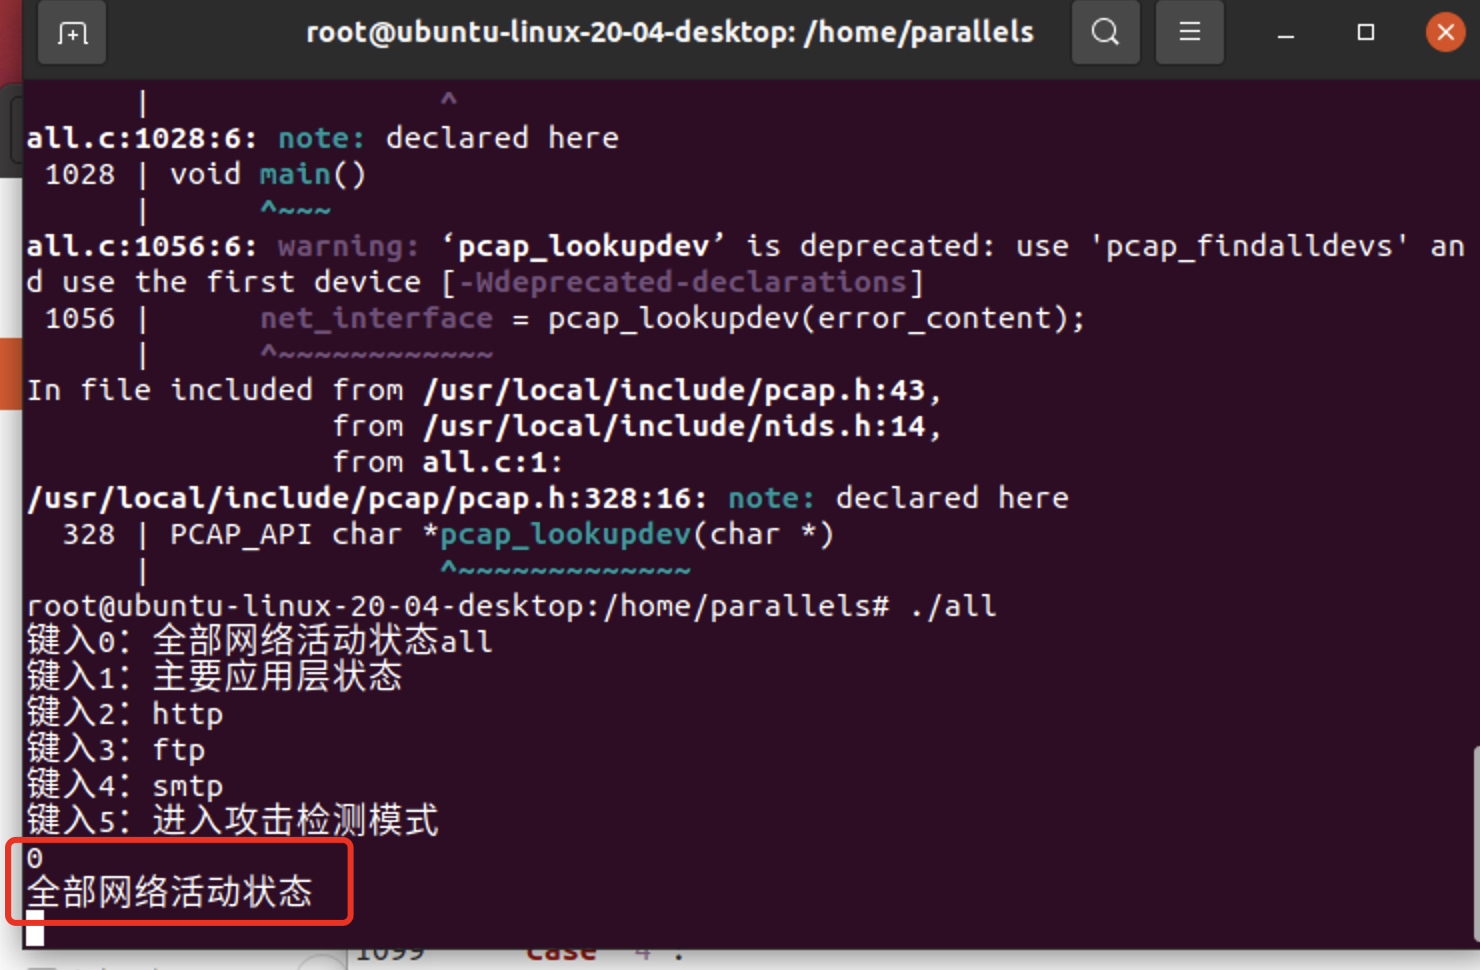The height and width of the screenshot is (970, 1480).
Task: Click menu line '键入3: ftp'
Action: pyautogui.click(x=116, y=750)
